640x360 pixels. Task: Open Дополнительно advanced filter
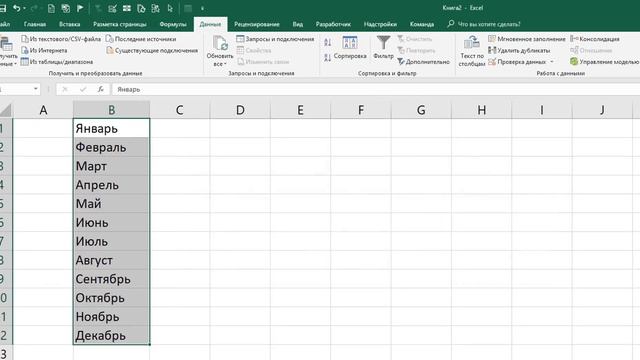click(x=424, y=62)
